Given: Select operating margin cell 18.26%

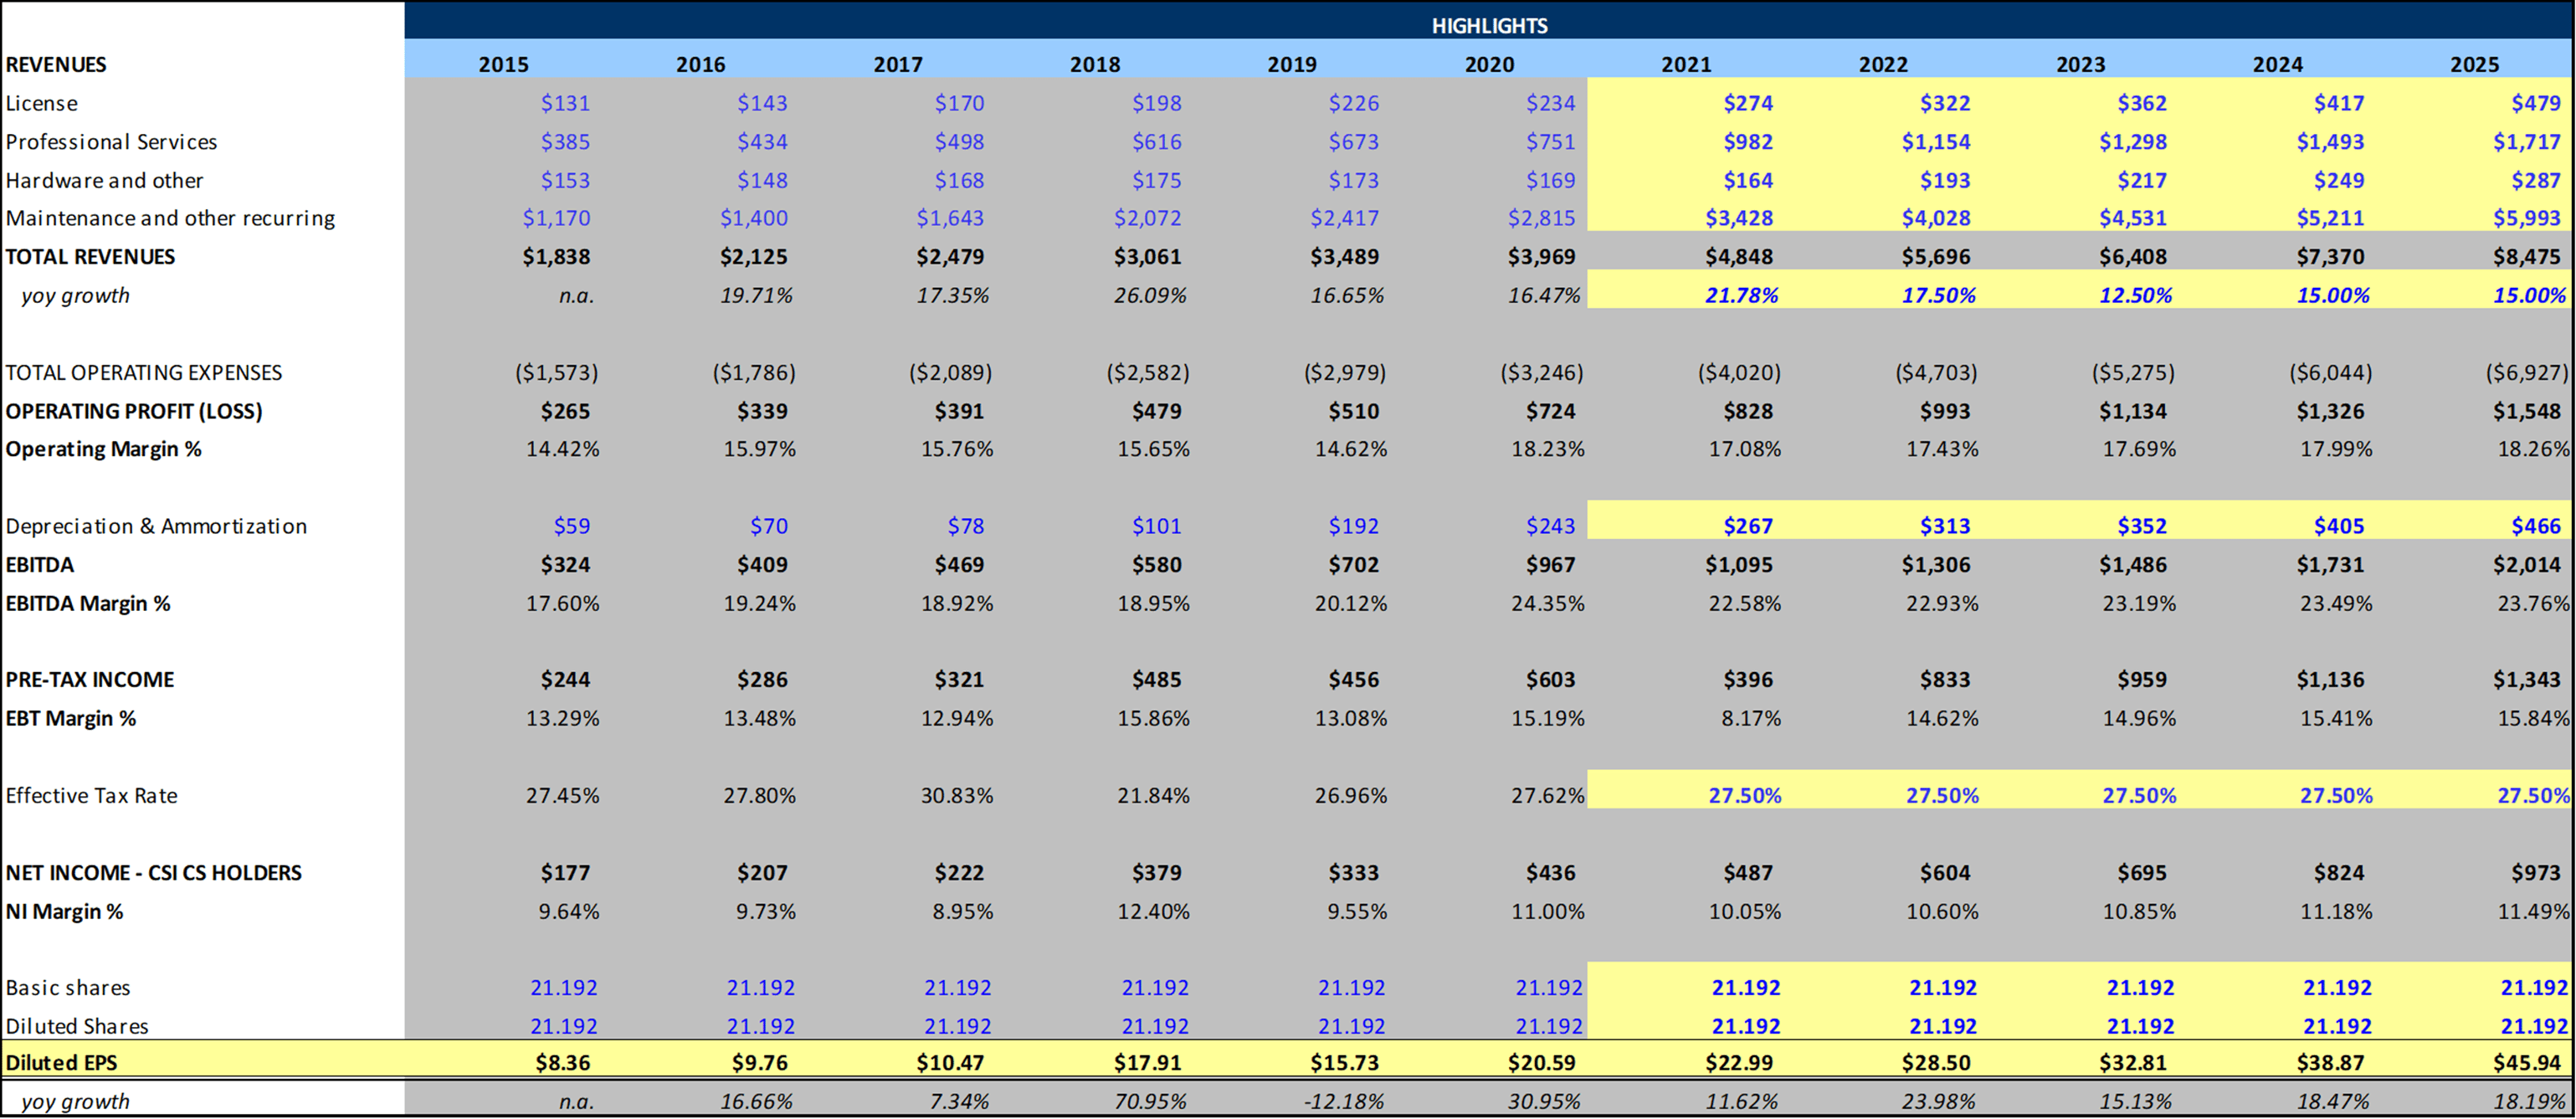Looking at the screenshot, I should pos(2533,450).
